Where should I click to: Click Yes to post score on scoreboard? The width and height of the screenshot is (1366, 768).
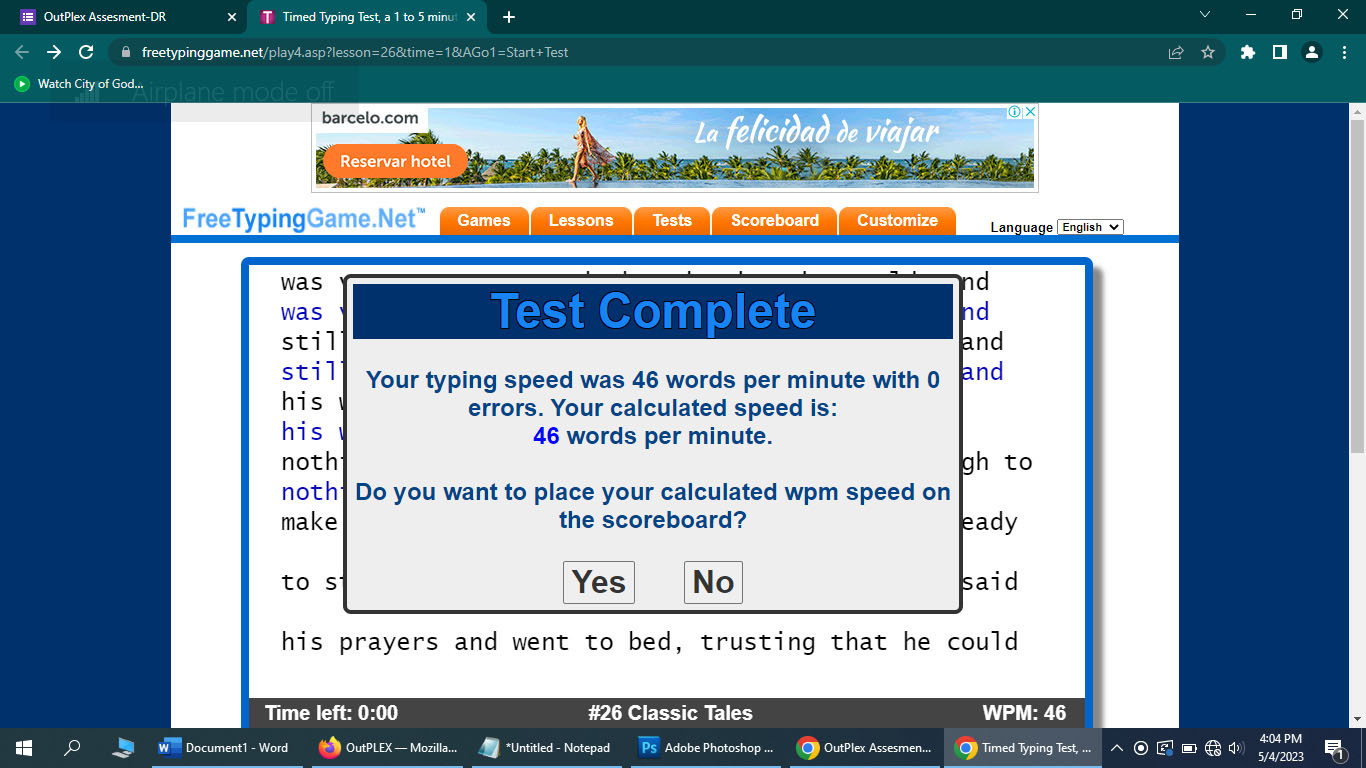[599, 582]
